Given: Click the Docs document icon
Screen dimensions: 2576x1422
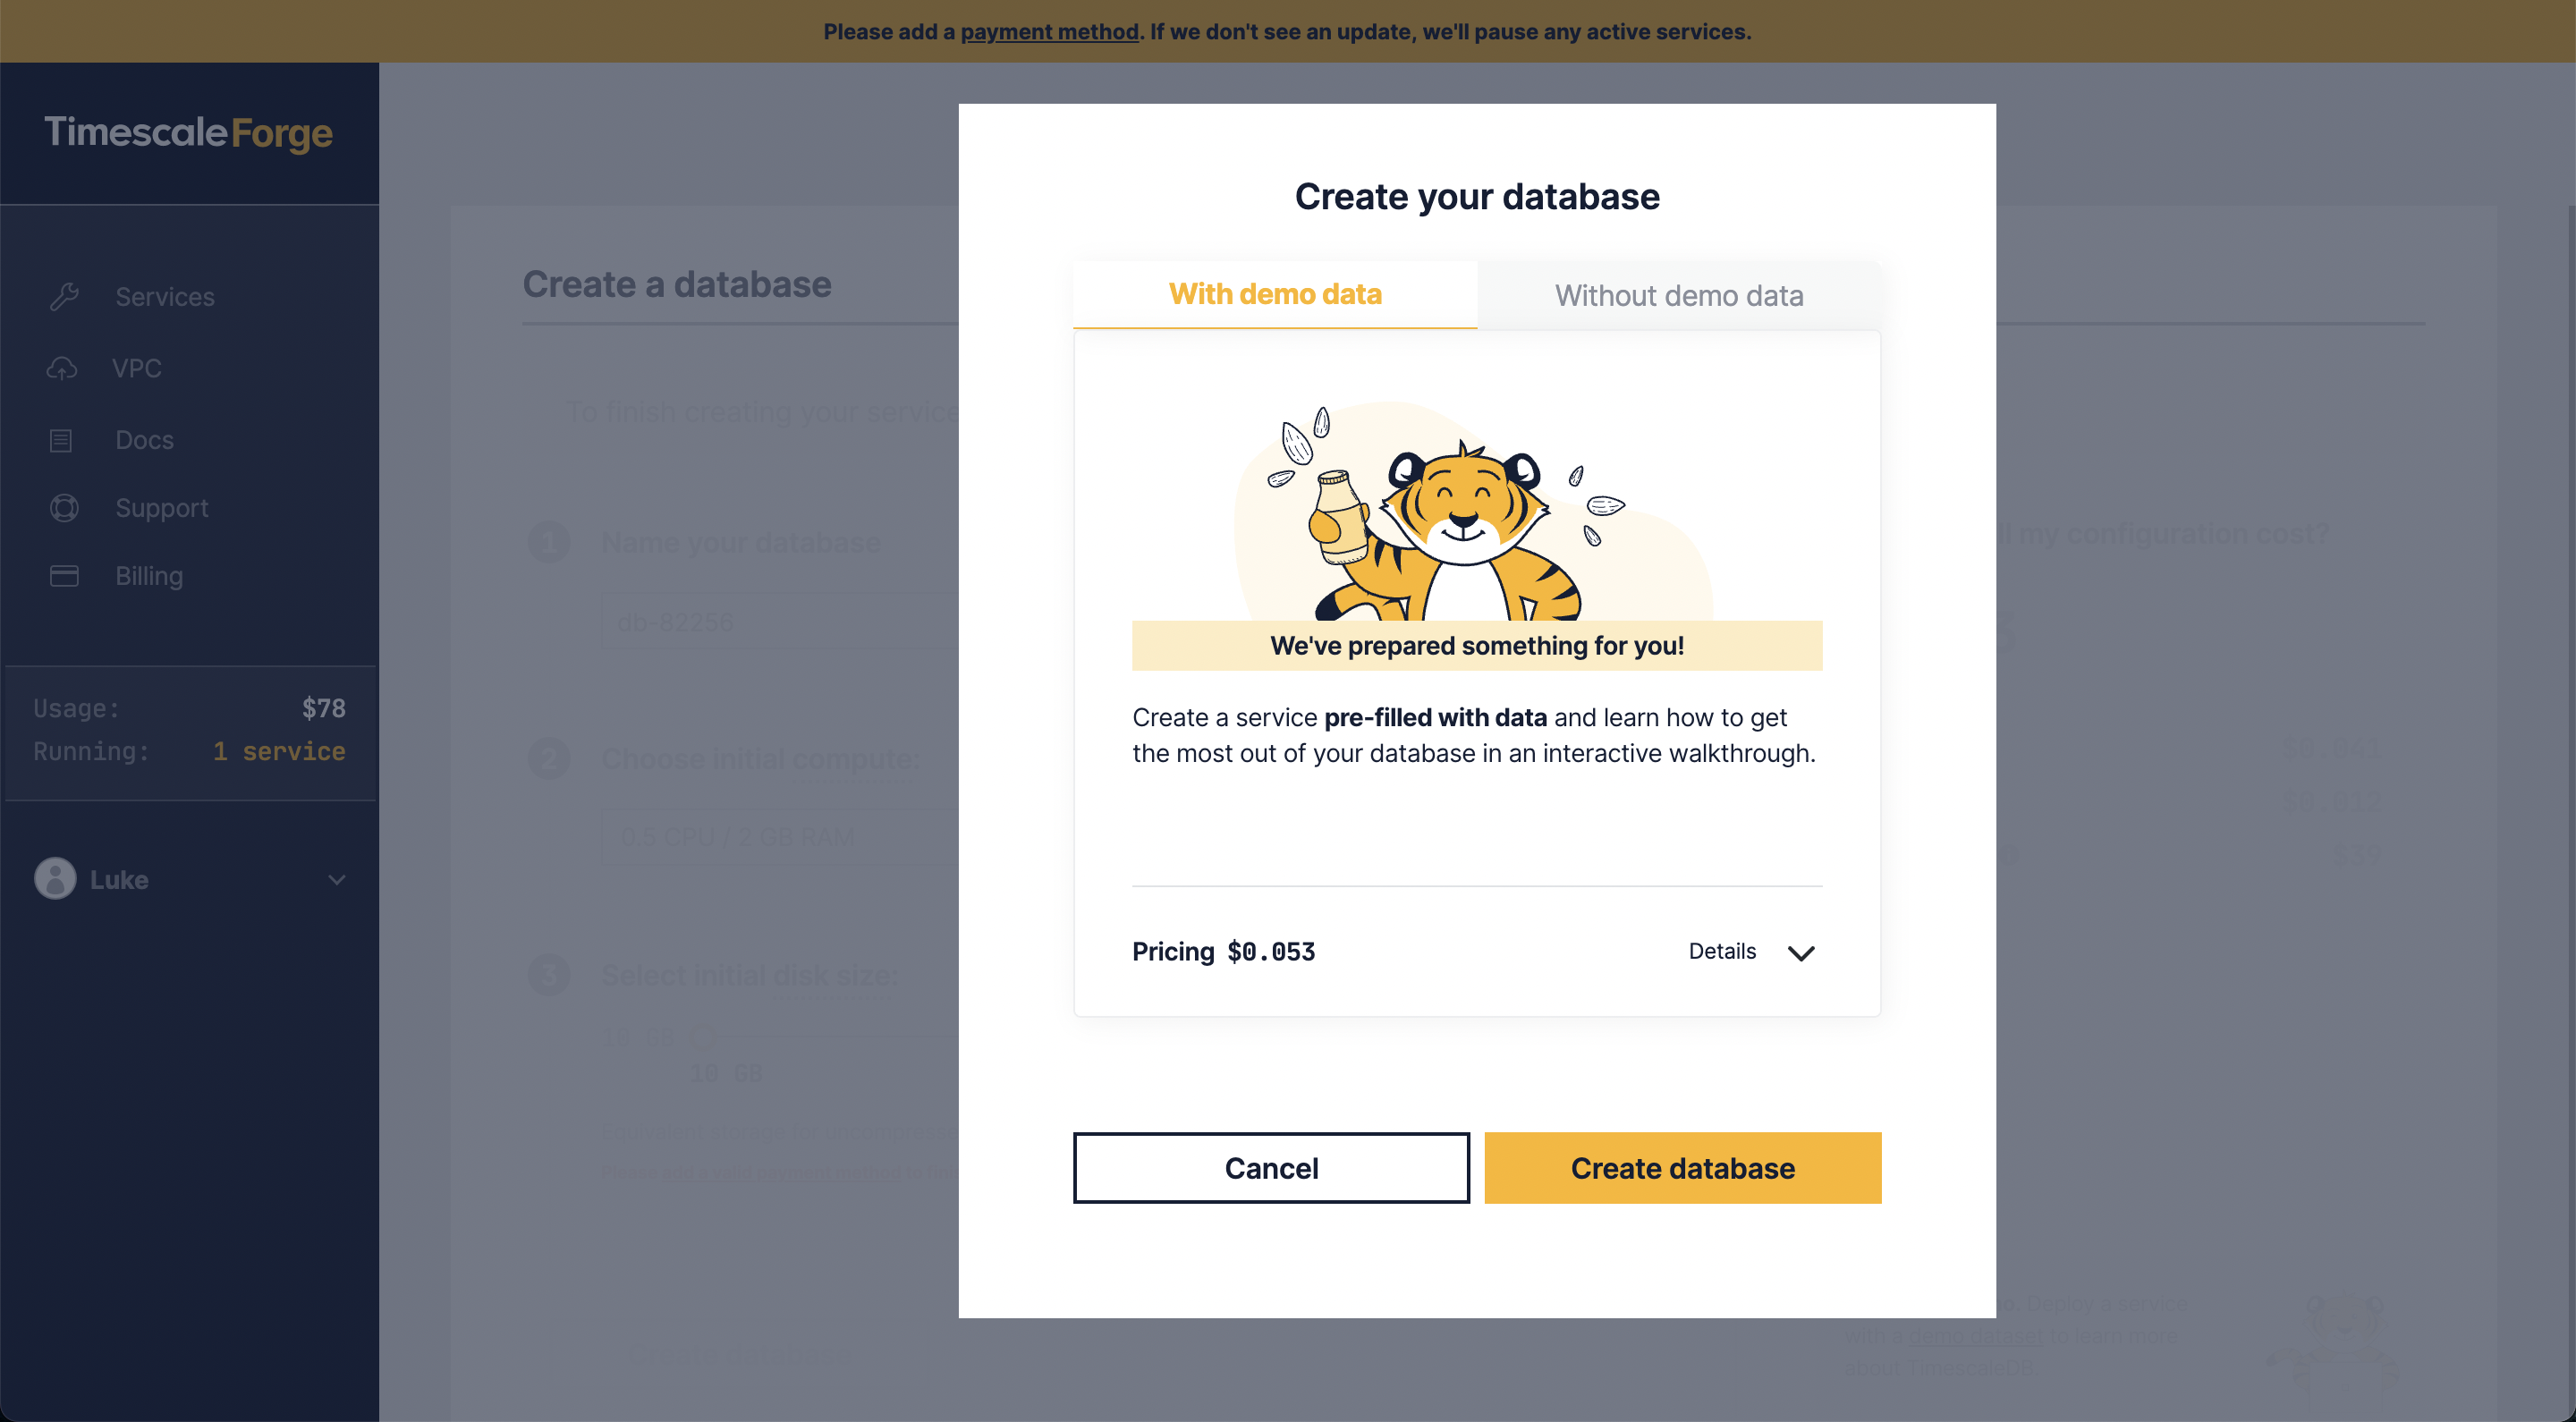Looking at the screenshot, I should point(61,439).
